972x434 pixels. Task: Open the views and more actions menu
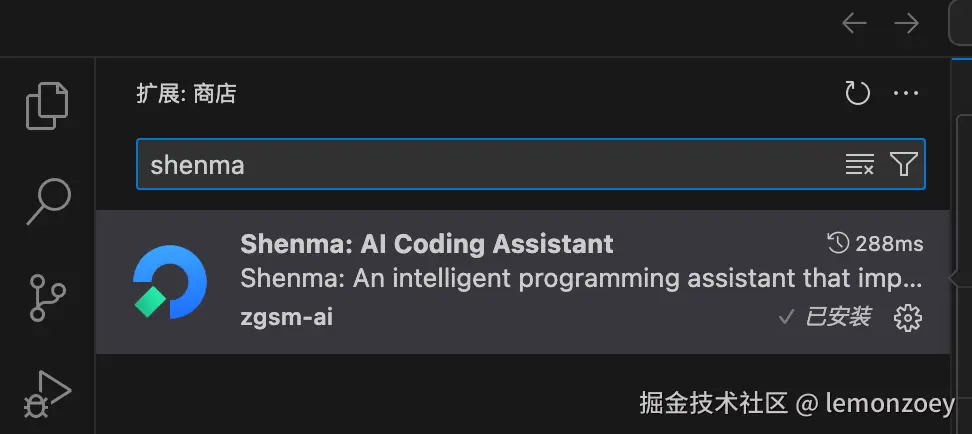point(906,94)
